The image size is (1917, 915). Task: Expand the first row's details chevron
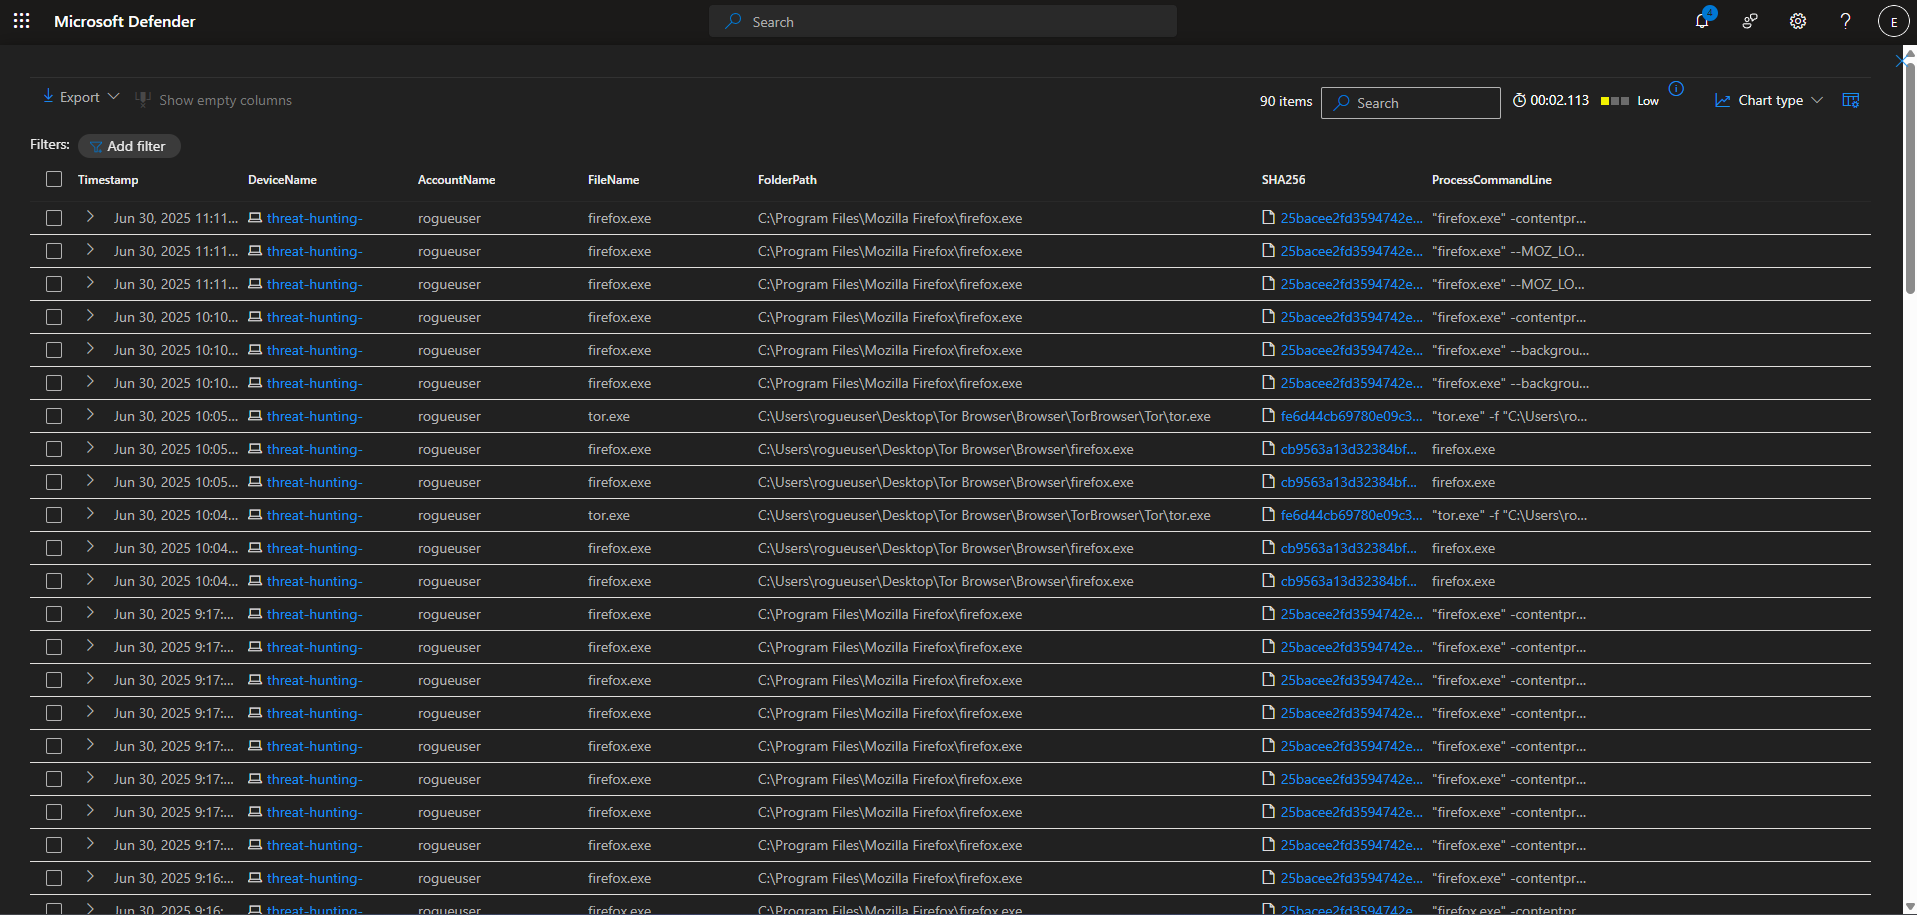(x=90, y=217)
